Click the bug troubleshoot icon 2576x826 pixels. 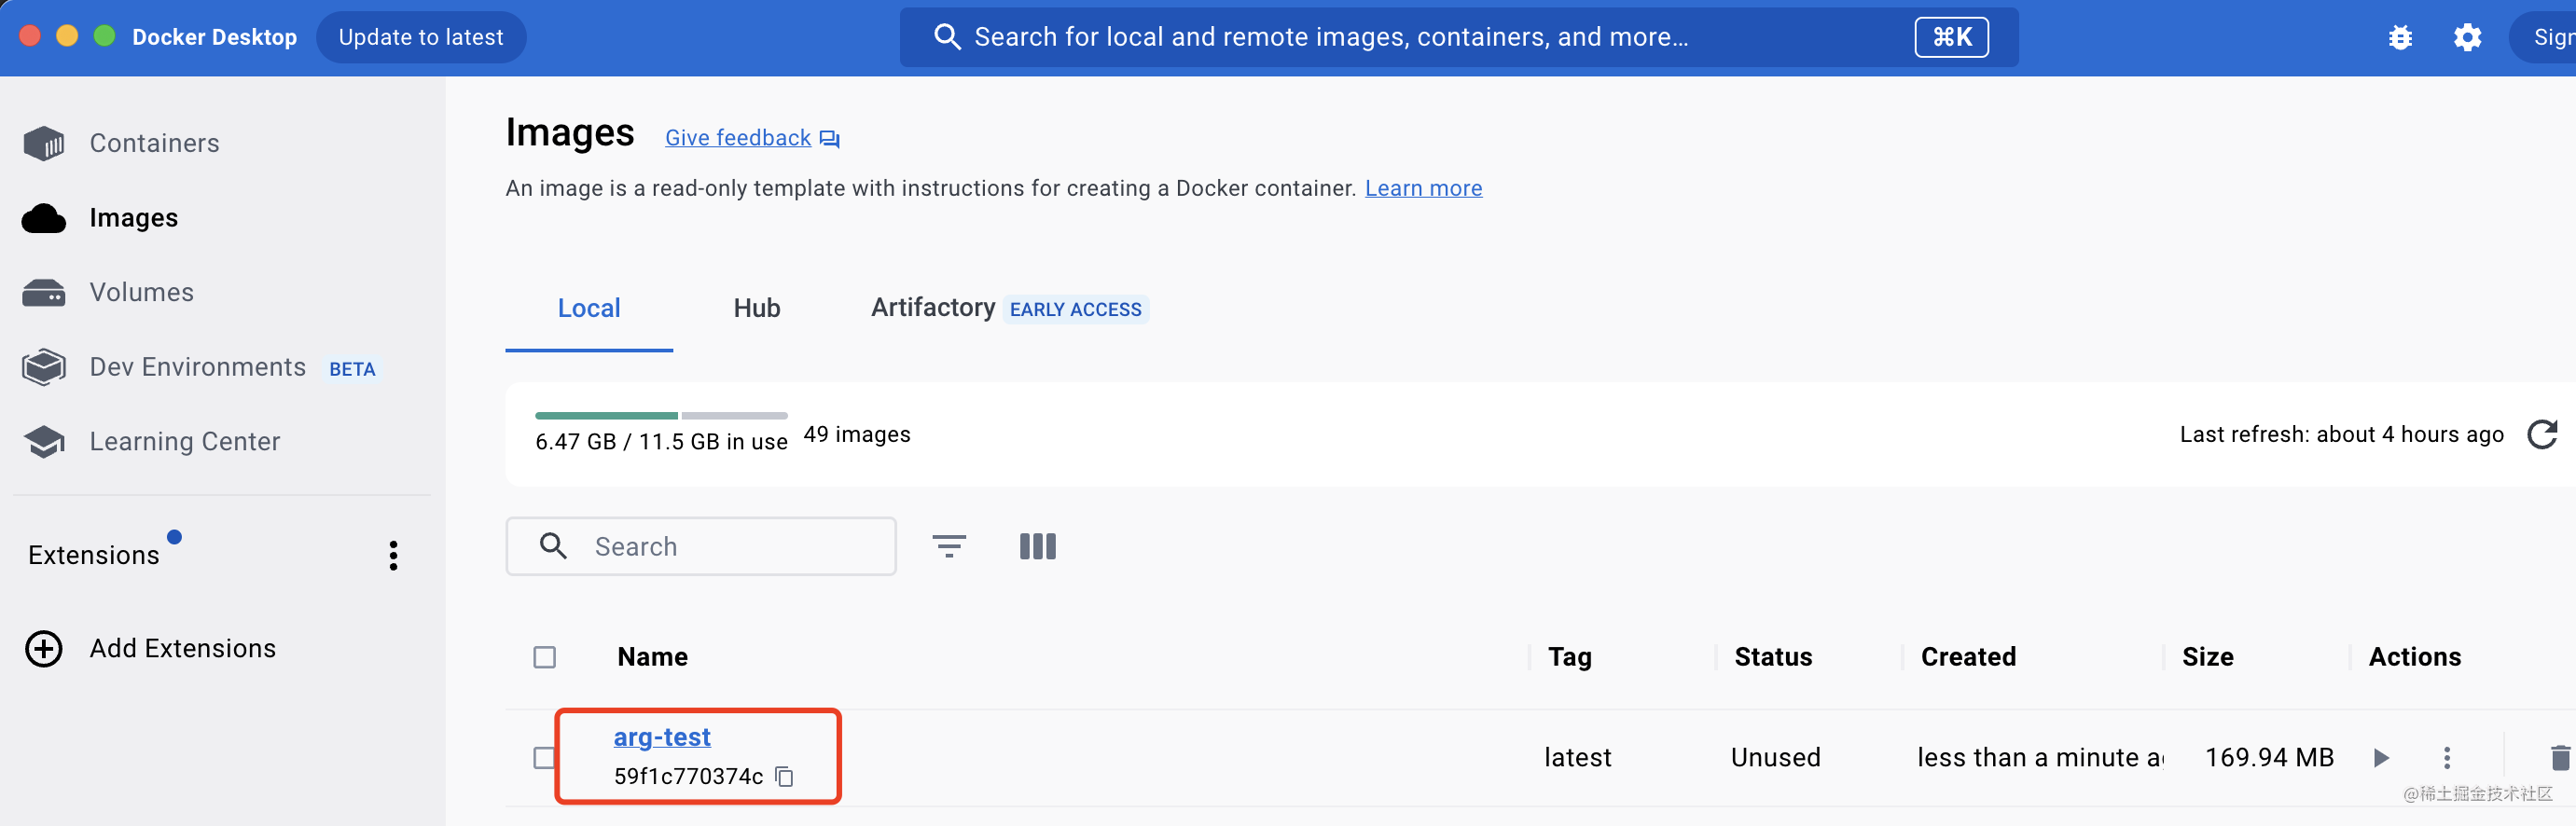pos(2400,38)
